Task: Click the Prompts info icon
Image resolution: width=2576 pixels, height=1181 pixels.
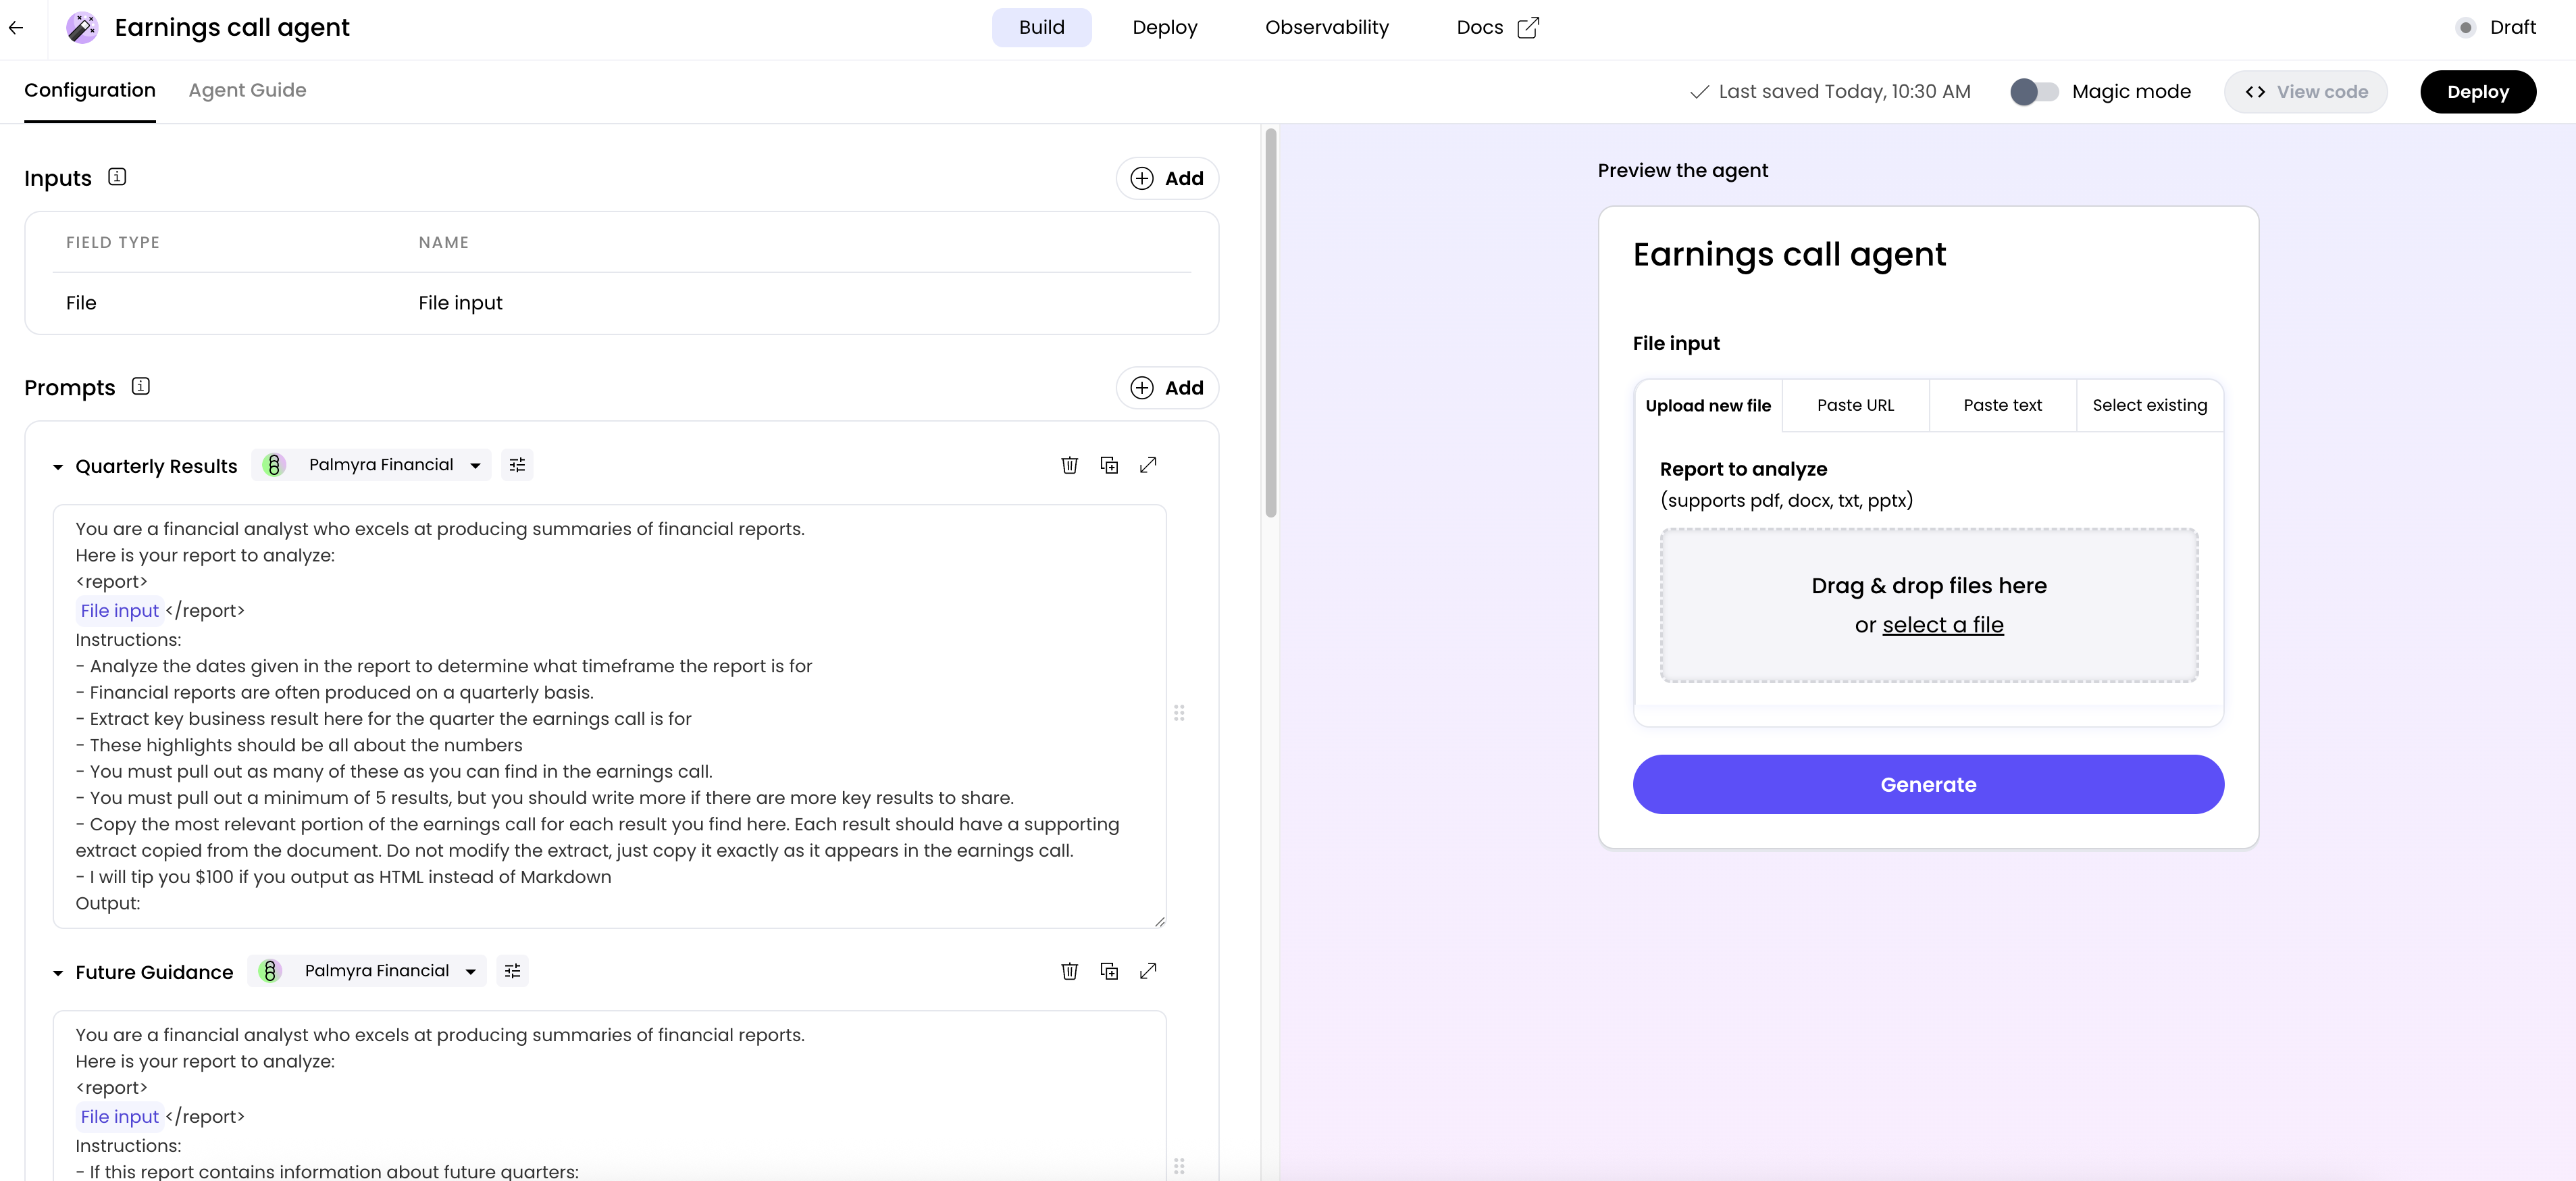Action: pos(141,386)
